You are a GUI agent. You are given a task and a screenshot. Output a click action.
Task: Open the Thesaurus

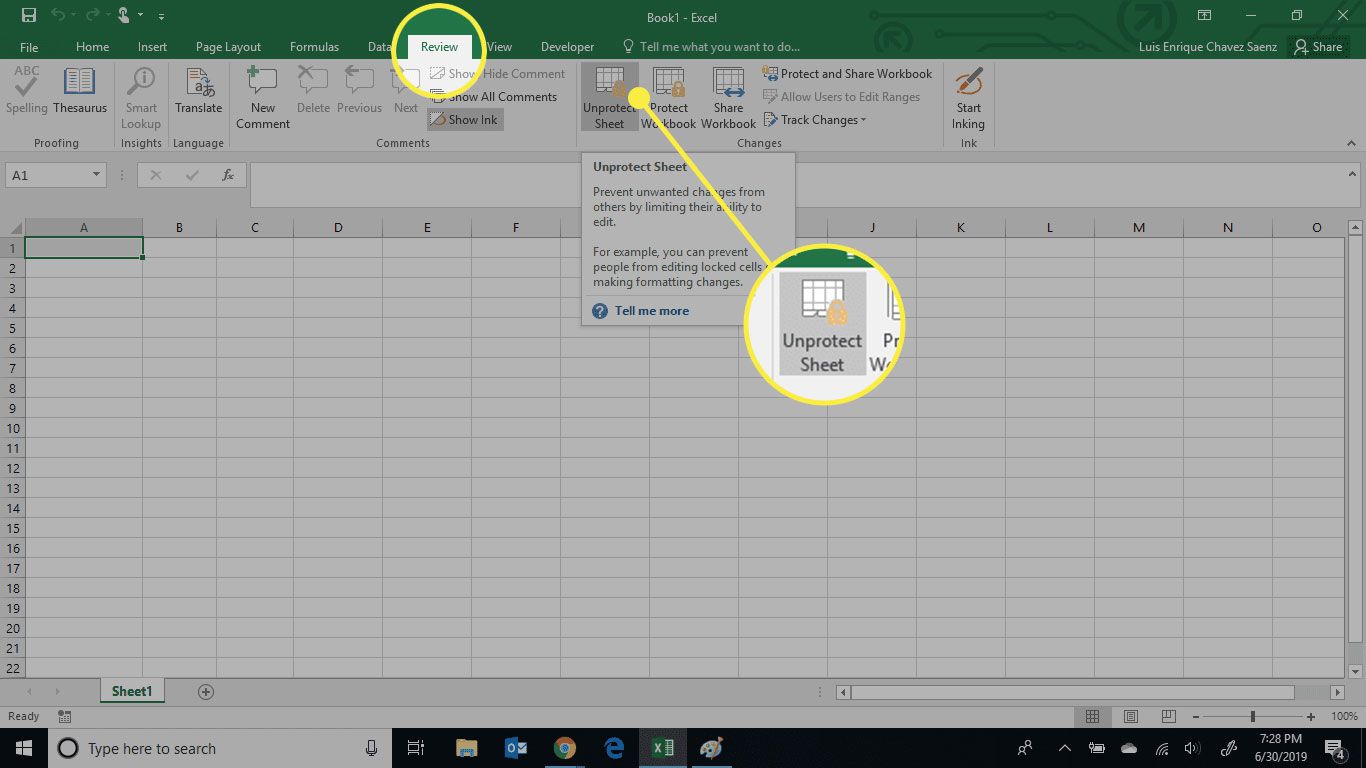(x=80, y=95)
